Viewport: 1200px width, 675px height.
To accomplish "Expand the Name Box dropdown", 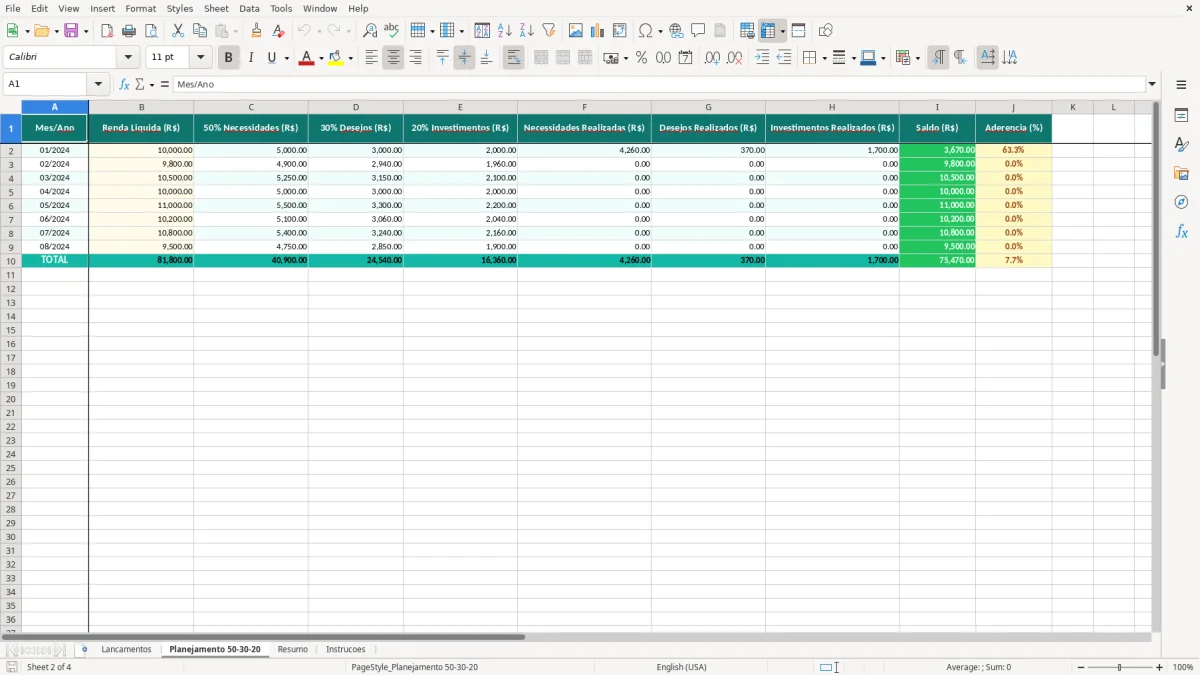I will [98, 85].
